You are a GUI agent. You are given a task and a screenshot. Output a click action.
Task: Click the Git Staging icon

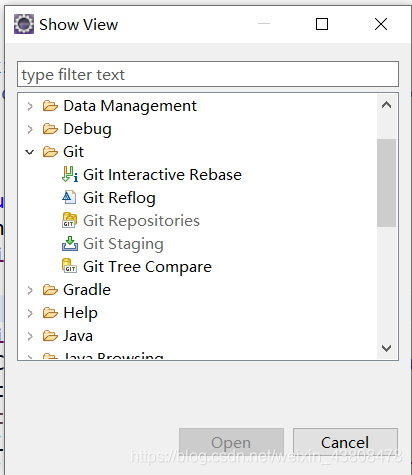[70, 243]
